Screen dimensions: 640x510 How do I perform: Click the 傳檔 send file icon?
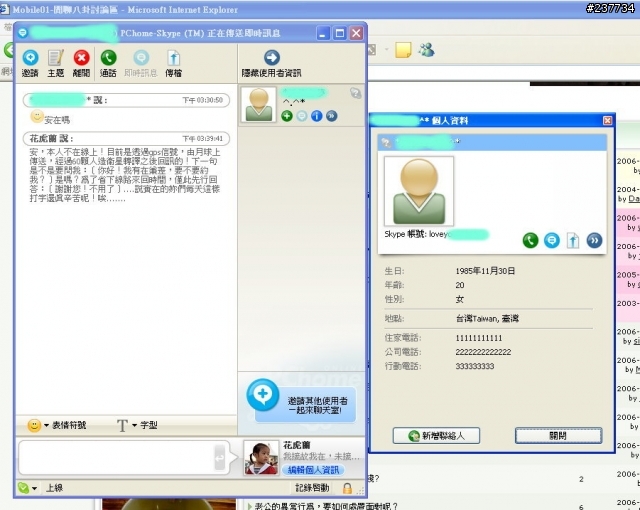click(x=173, y=58)
